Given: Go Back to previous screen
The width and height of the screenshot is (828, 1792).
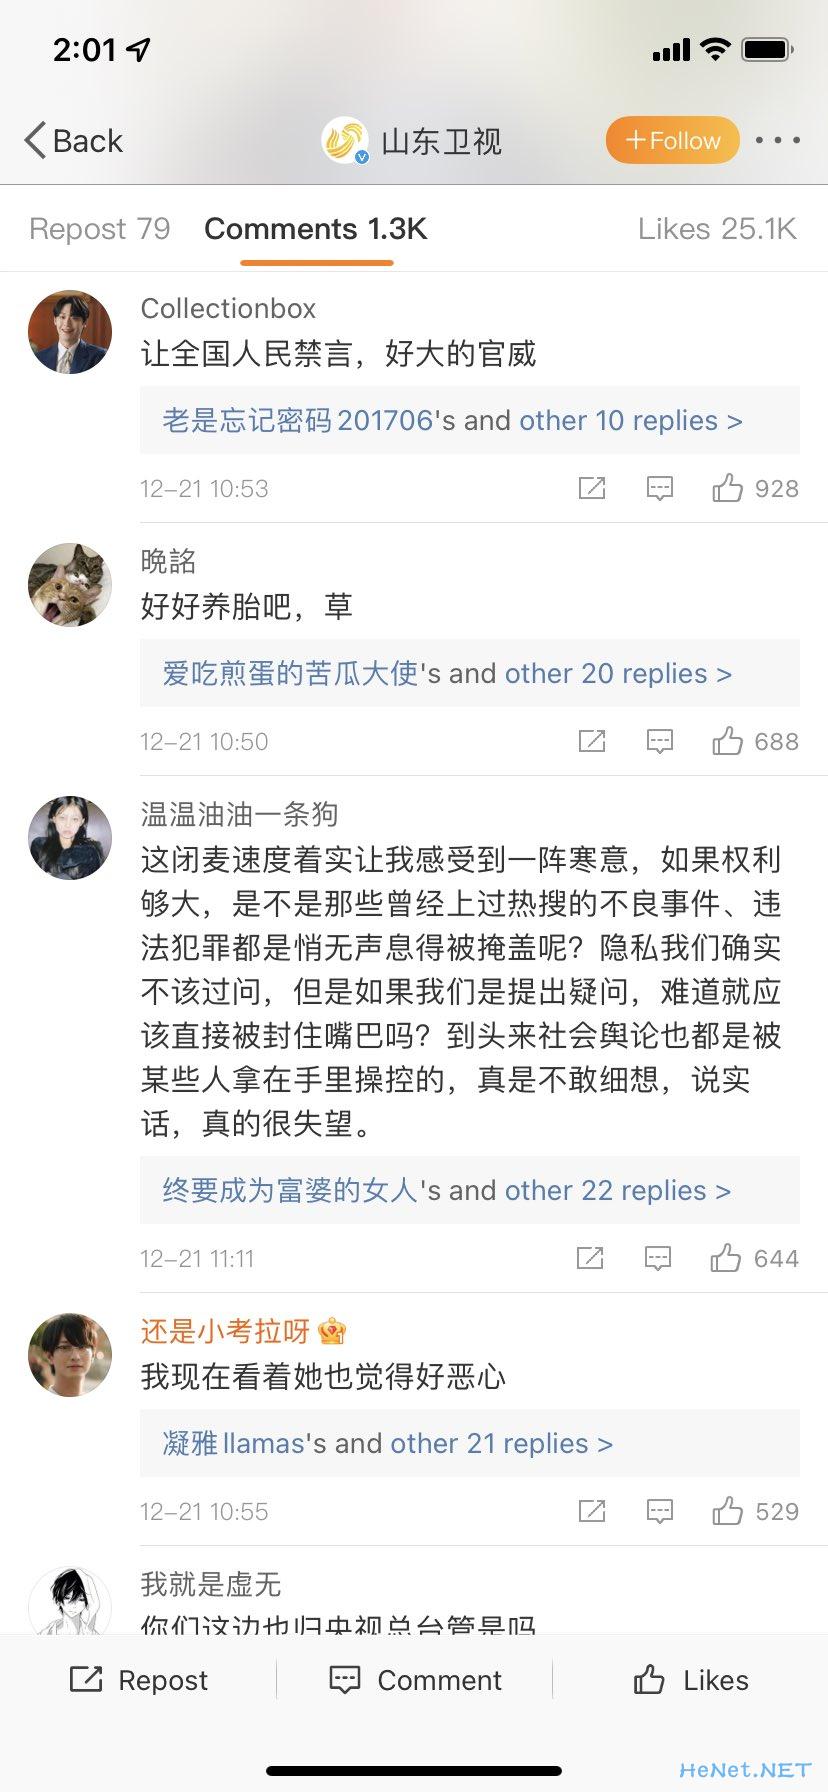Looking at the screenshot, I should pyautogui.click(x=73, y=141).
